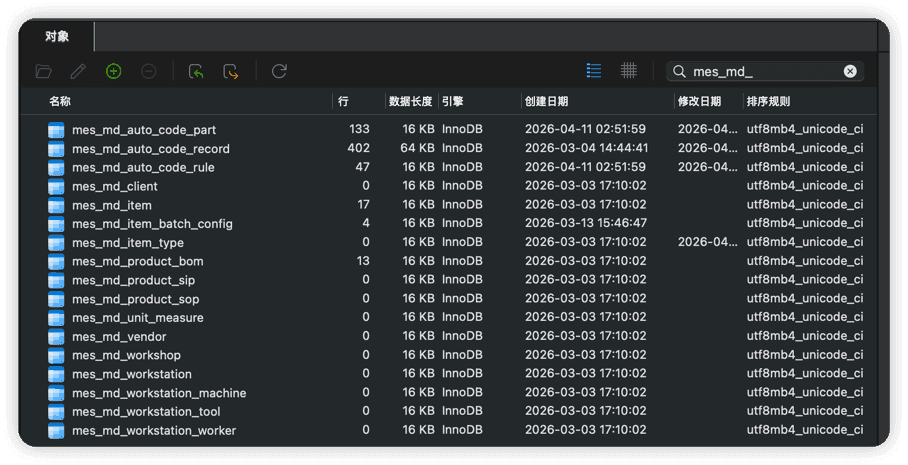The image size is (908, 465).
Task: Click table icon of mes_md_workstation_worker
Action: 56,430
